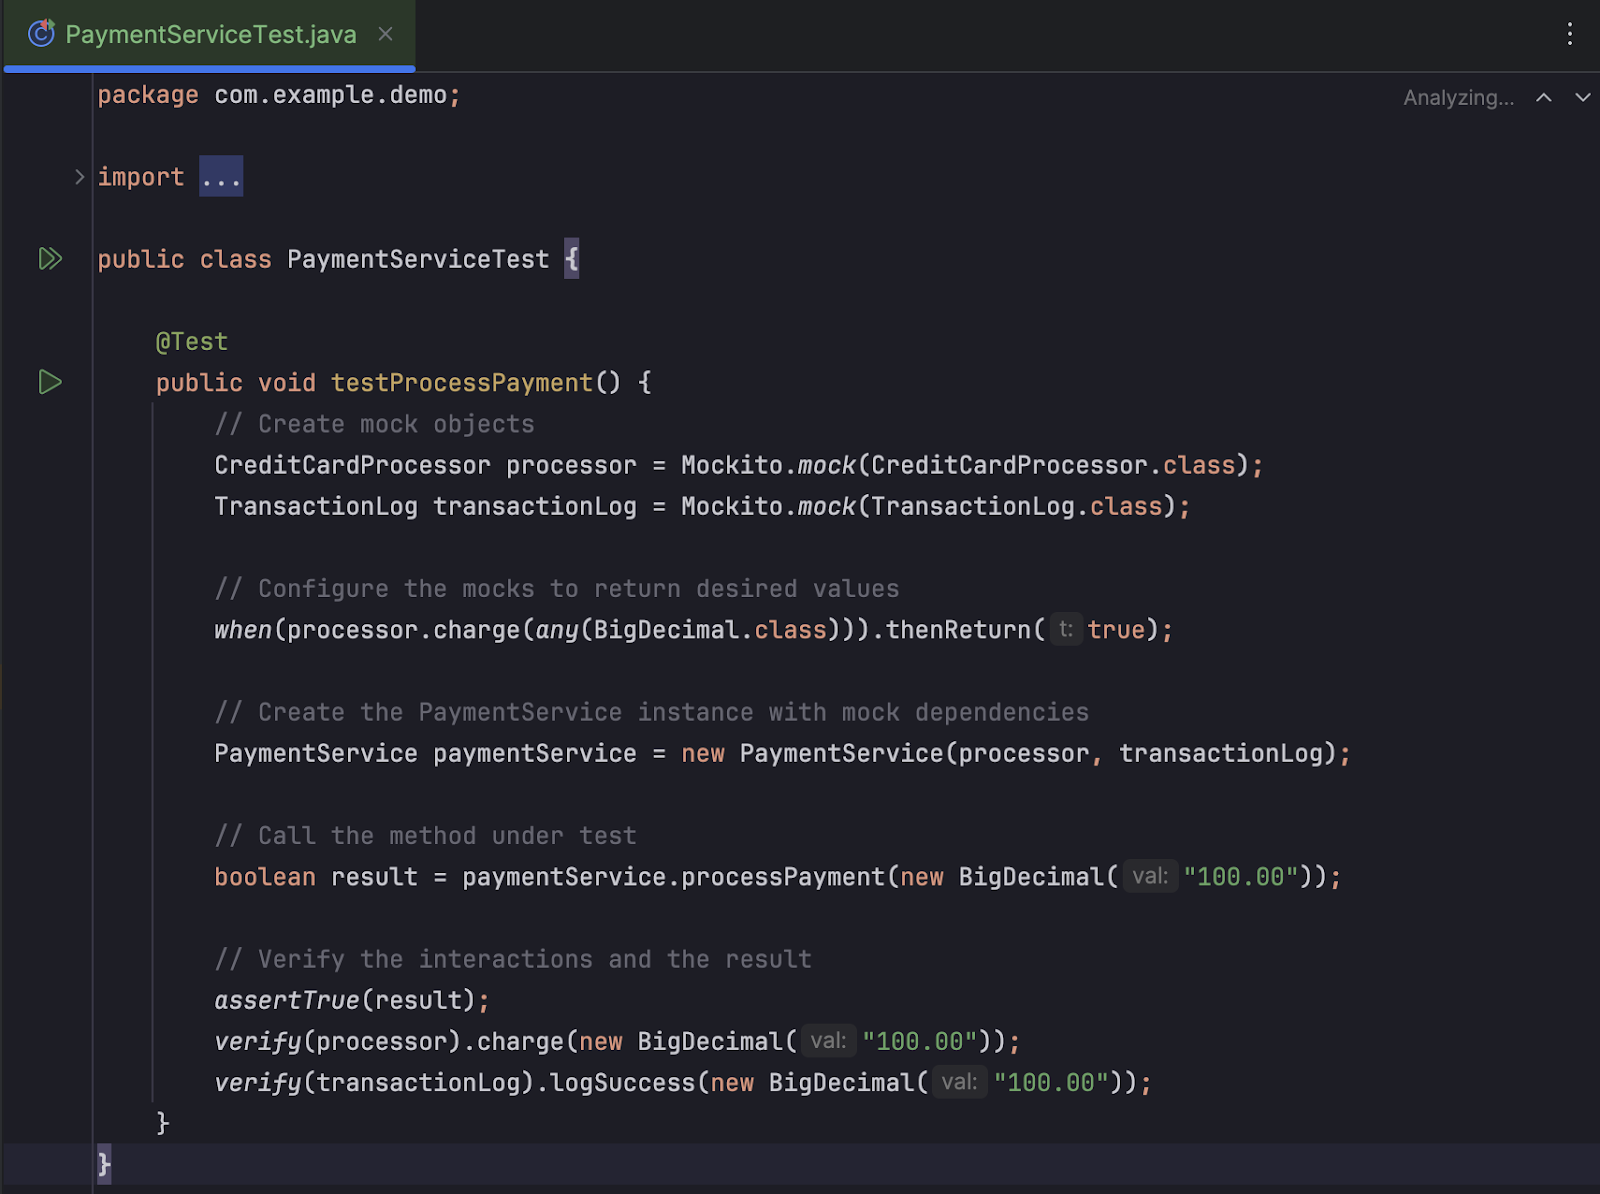Expand the folded import section chevron
This screenshot has height=1194, width=1600.
pos(79,177)
